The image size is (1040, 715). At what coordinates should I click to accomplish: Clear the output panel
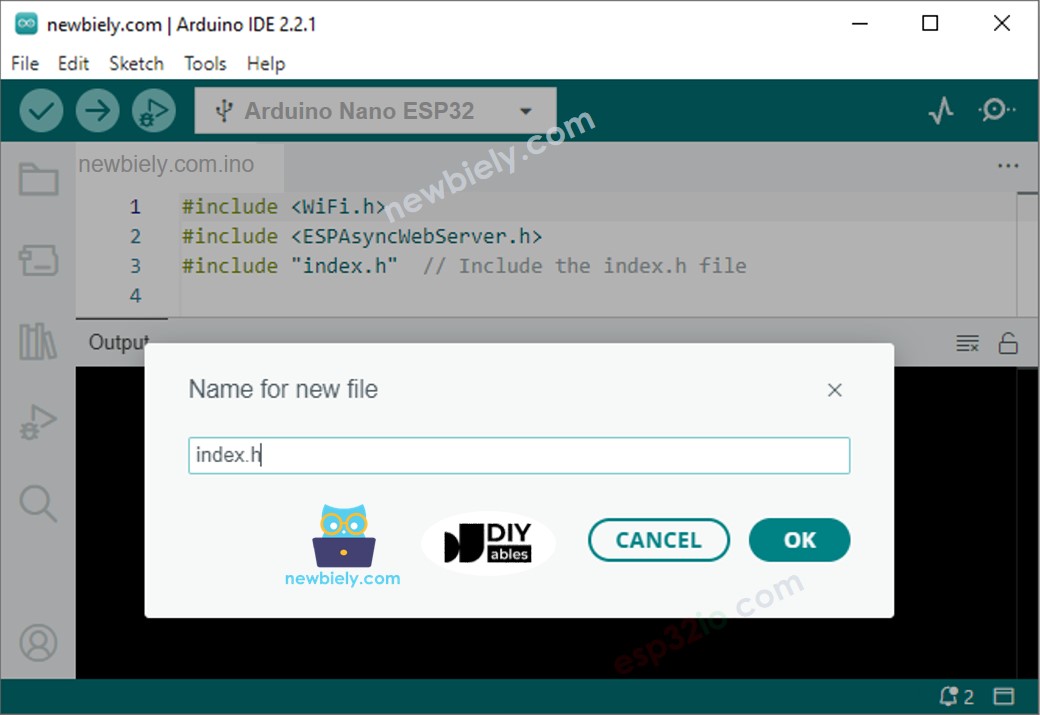click(967, 344)
